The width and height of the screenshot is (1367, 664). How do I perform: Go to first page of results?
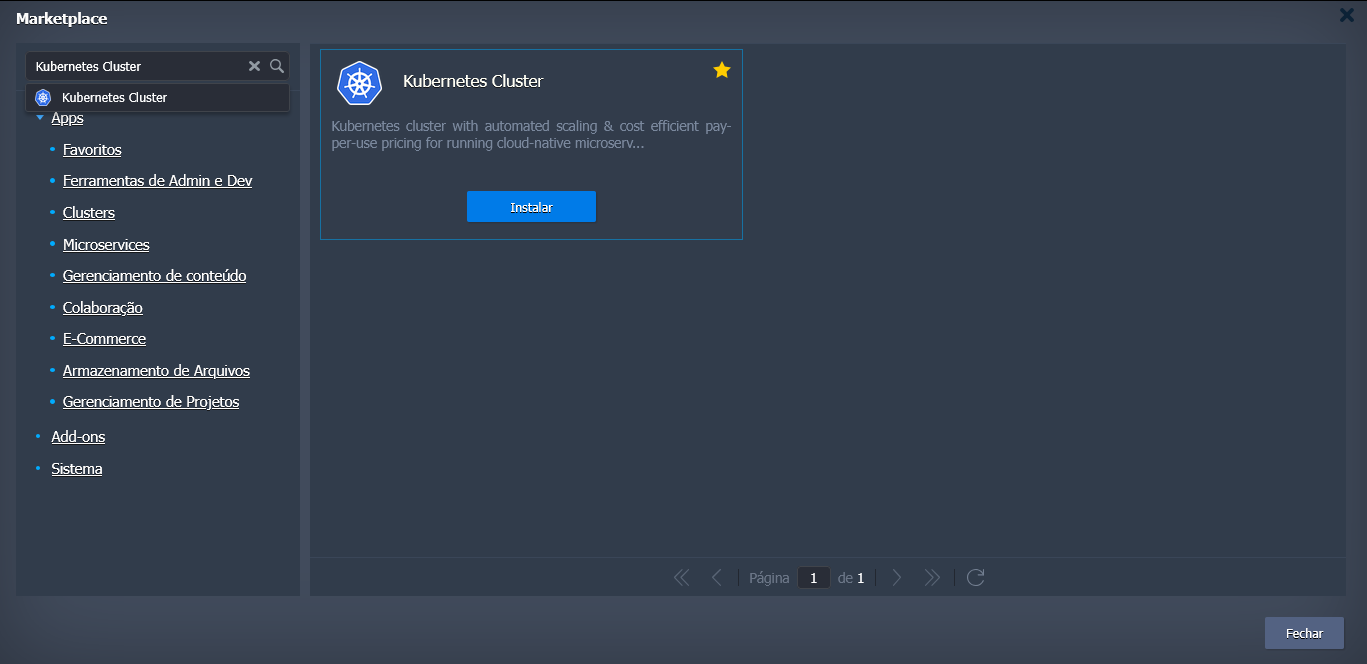(682, 577)
